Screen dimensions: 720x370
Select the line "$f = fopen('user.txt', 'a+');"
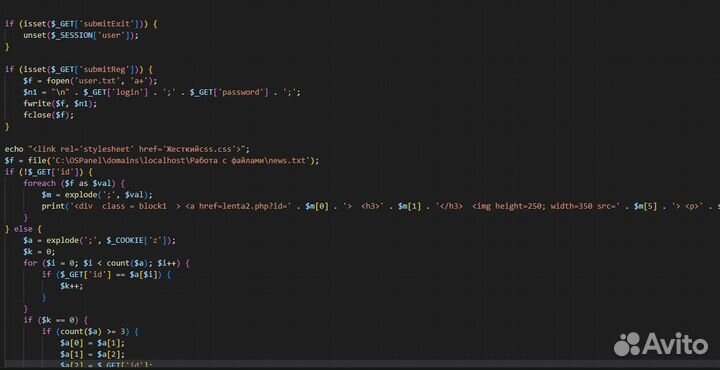coord(90,81)
